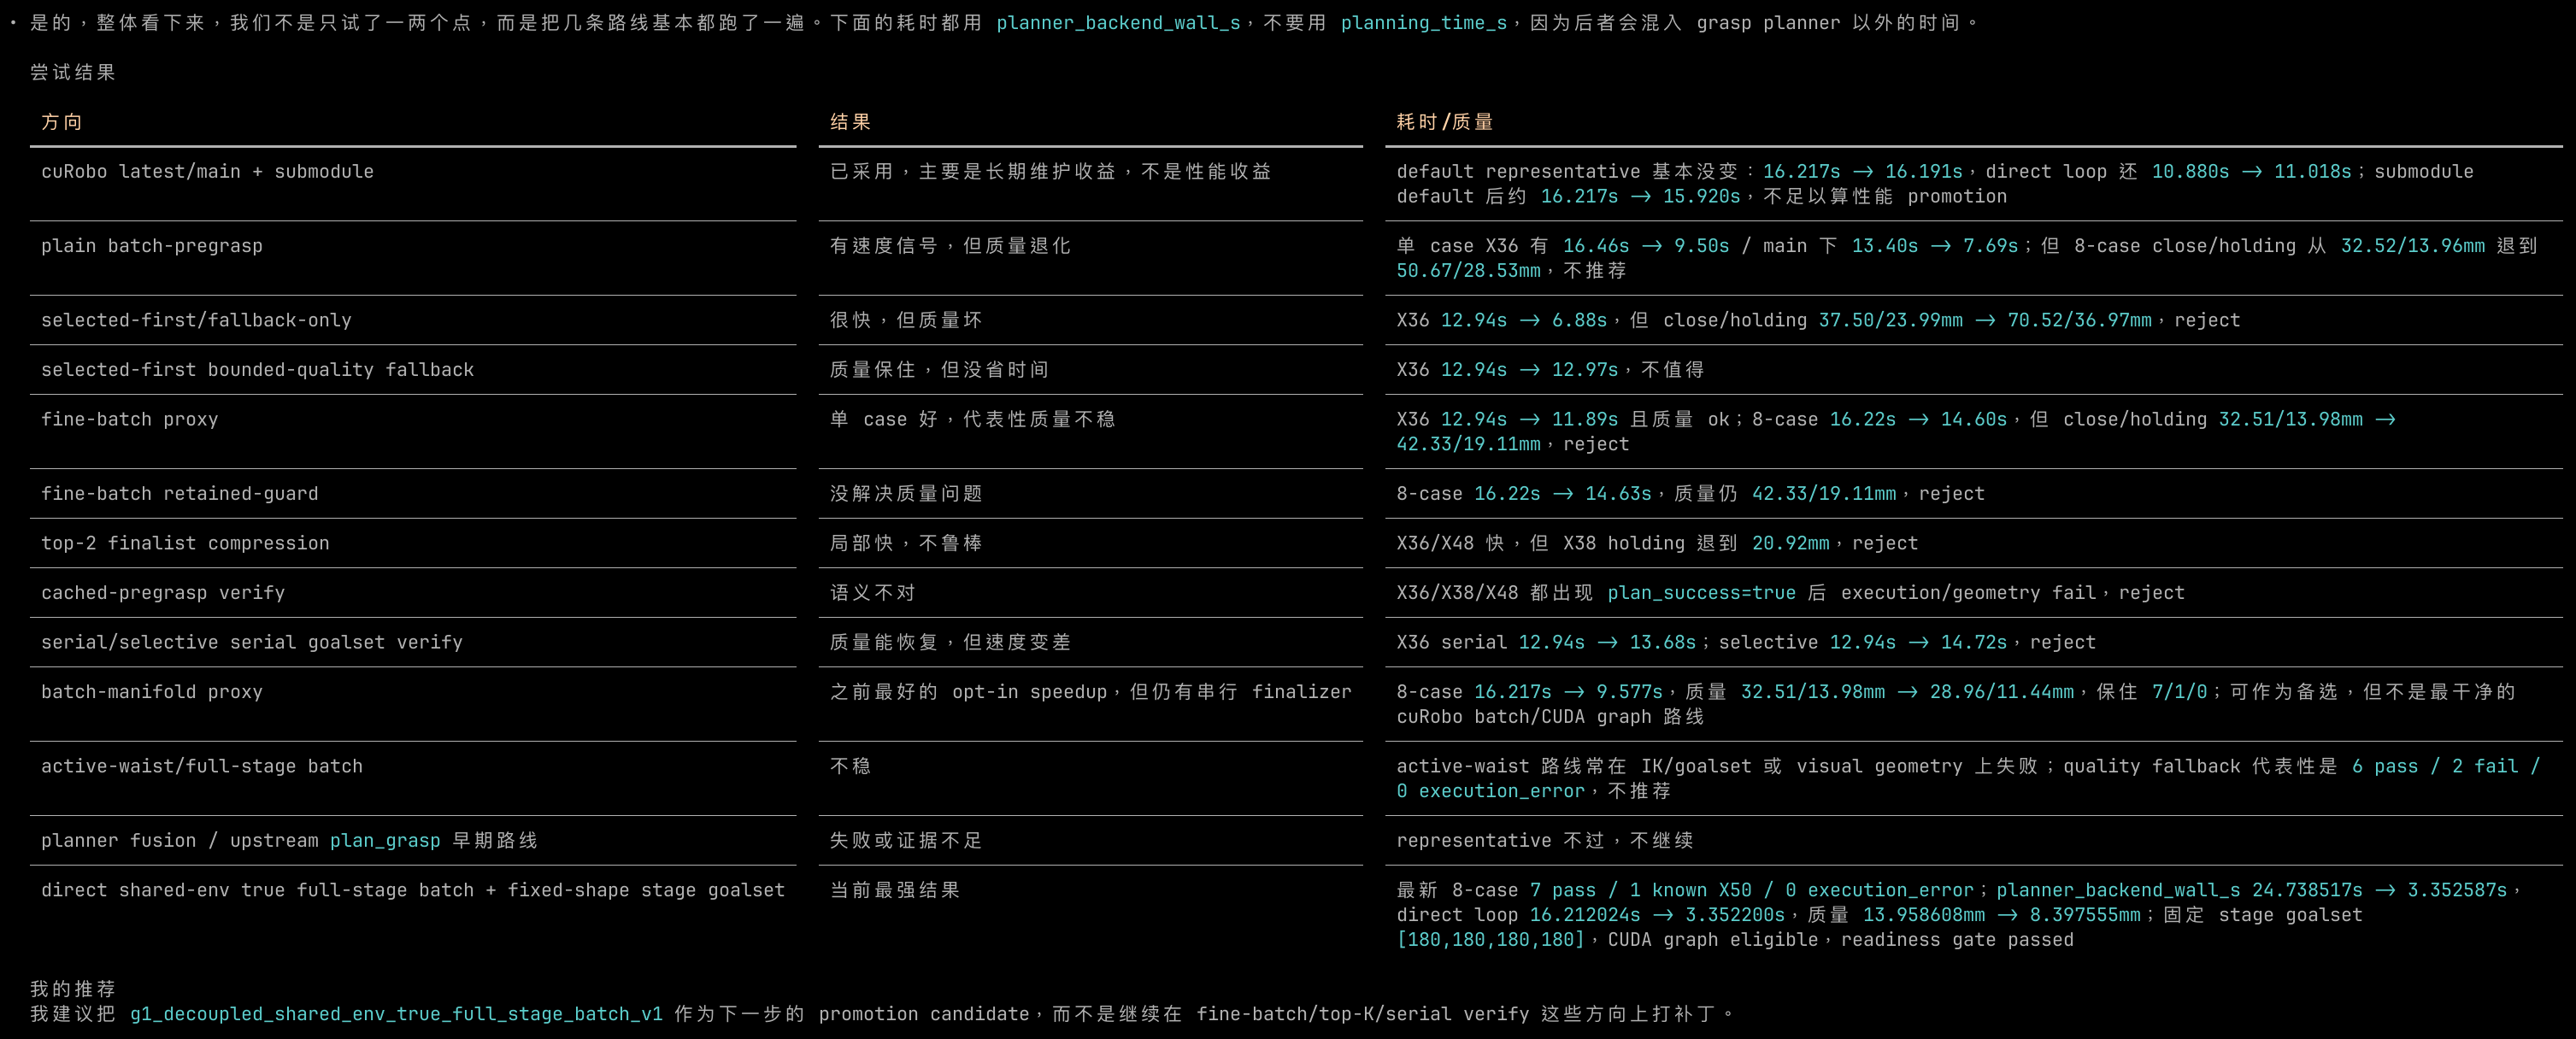Click the result '之前最好的 opt-in speedup'
Screen dimensions: 2576x1039
[x=1090, y=692]
